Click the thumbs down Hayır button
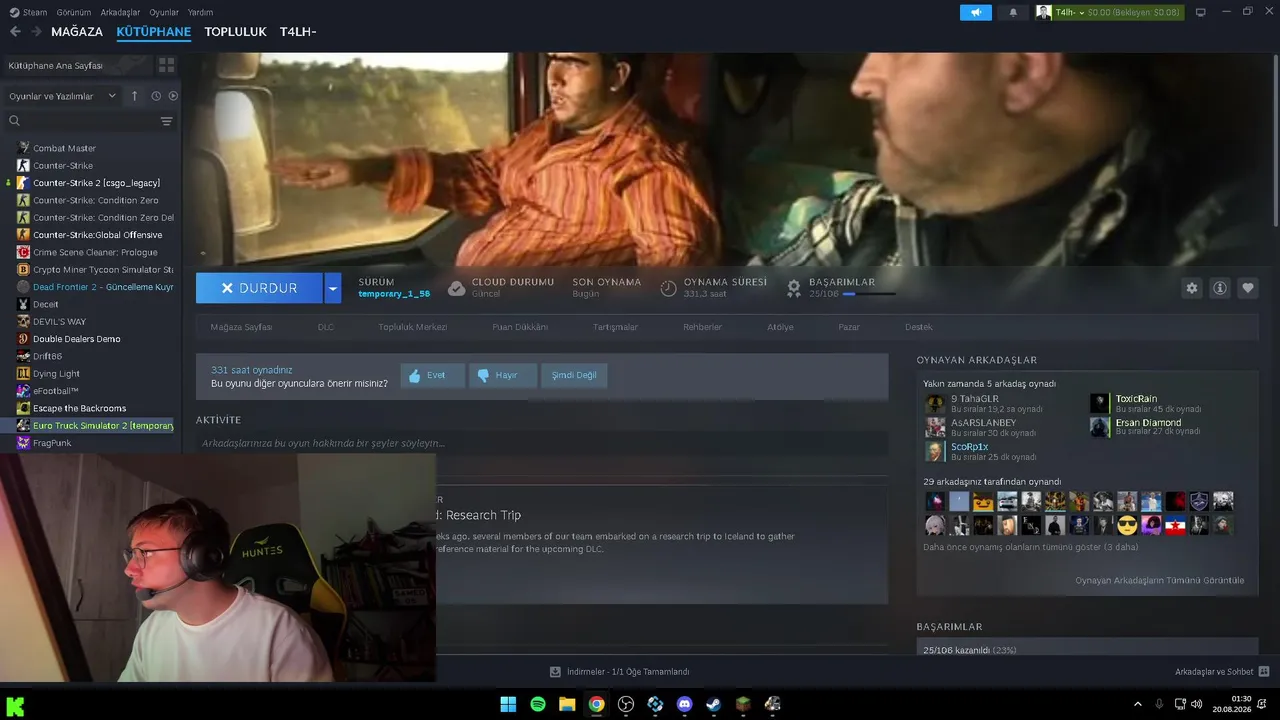 pyautogui.click(x=503, y=375)
